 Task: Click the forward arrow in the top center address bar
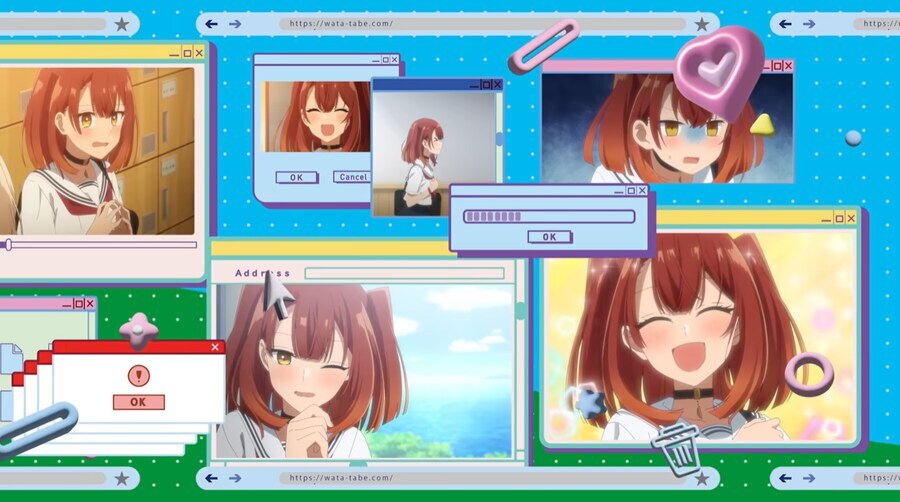click(235, 24)
